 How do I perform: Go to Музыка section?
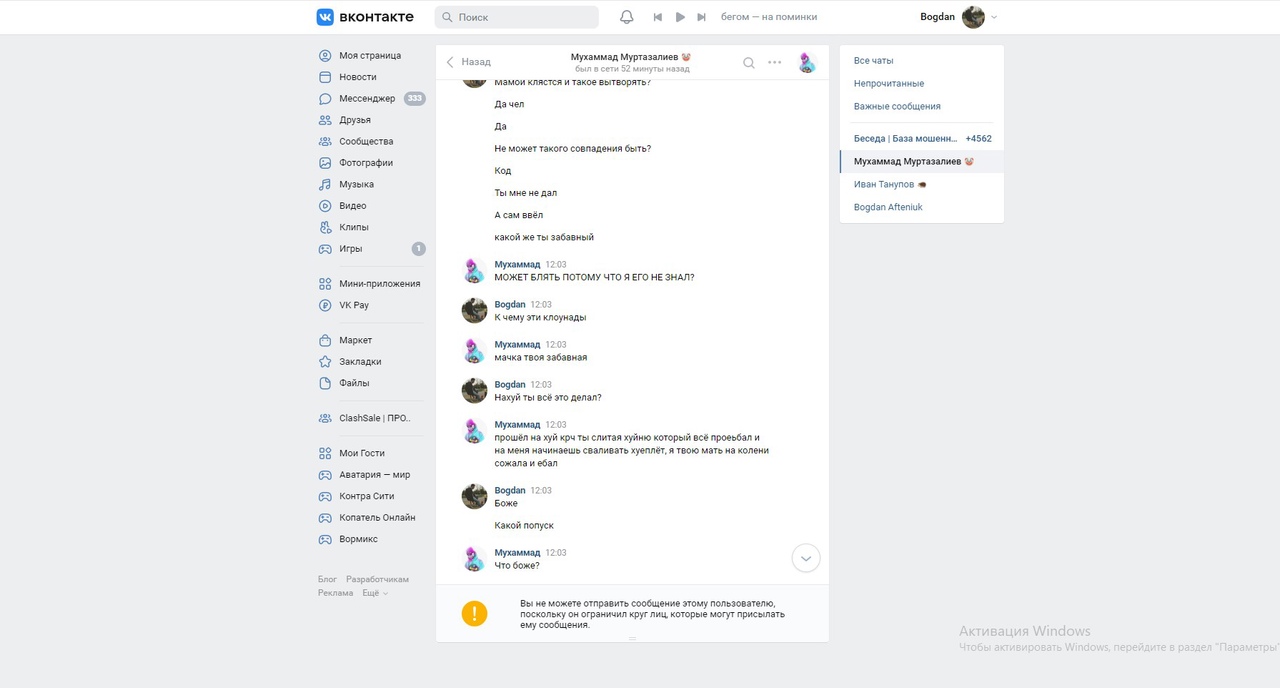(356, 184)
